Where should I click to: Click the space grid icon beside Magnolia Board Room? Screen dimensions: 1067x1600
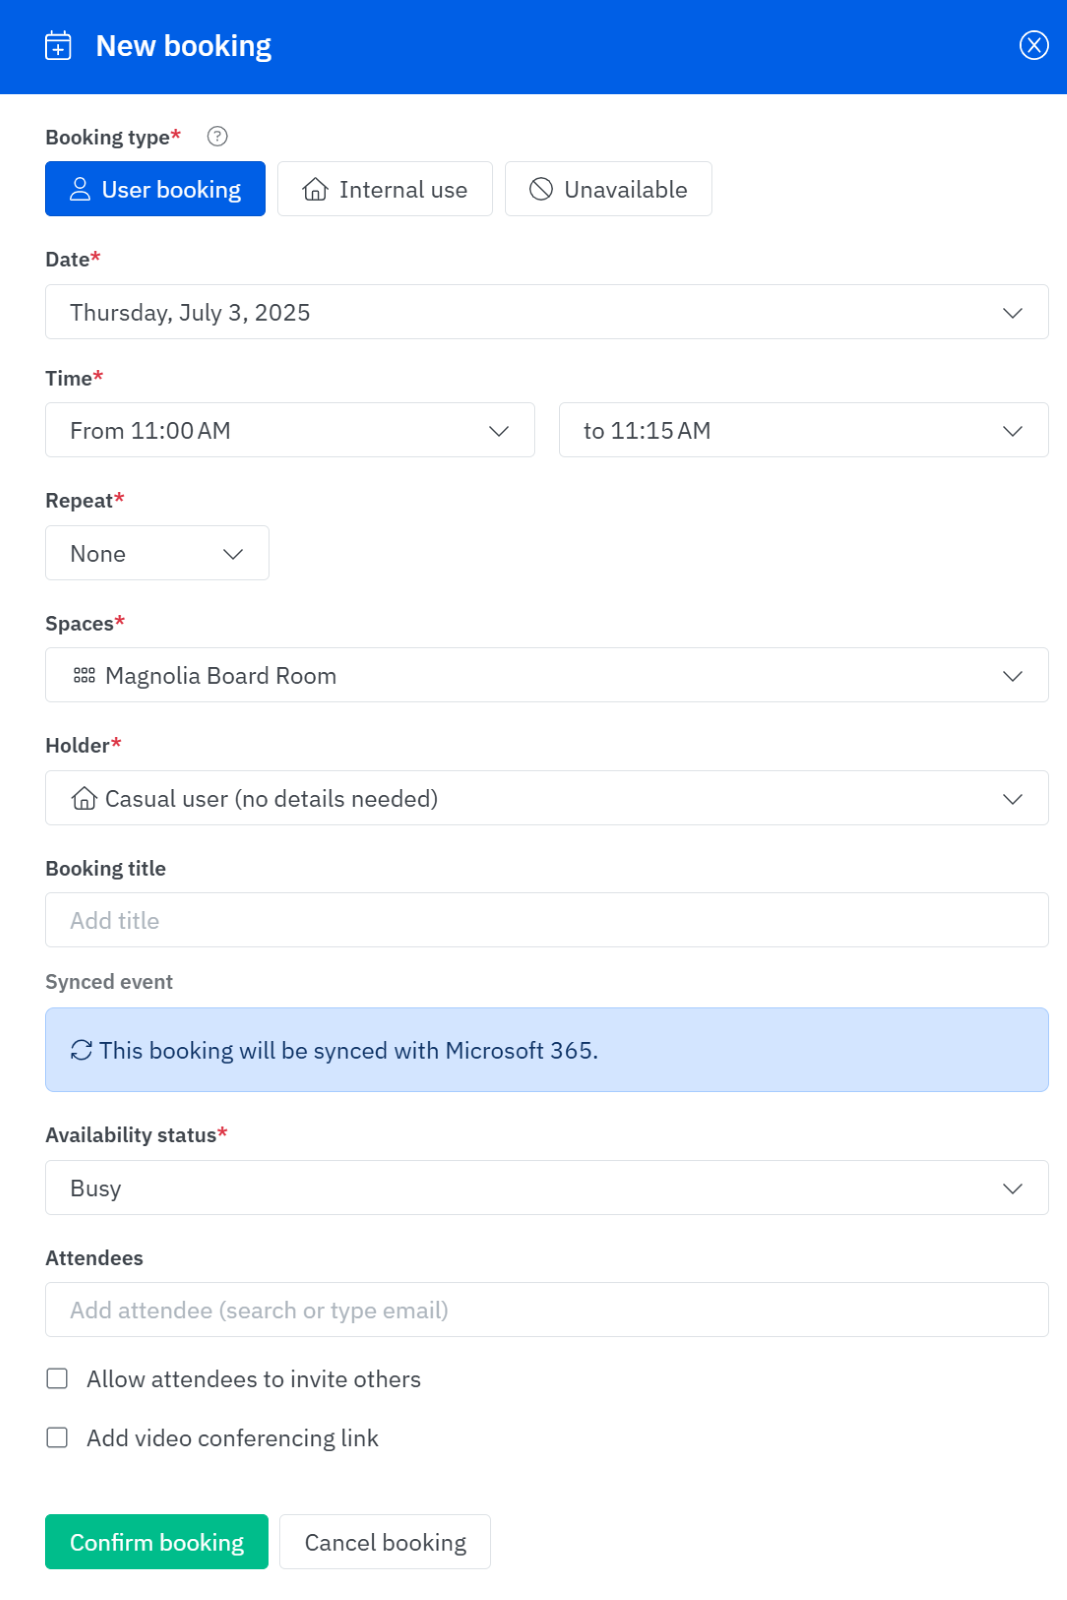click(81, 675)
